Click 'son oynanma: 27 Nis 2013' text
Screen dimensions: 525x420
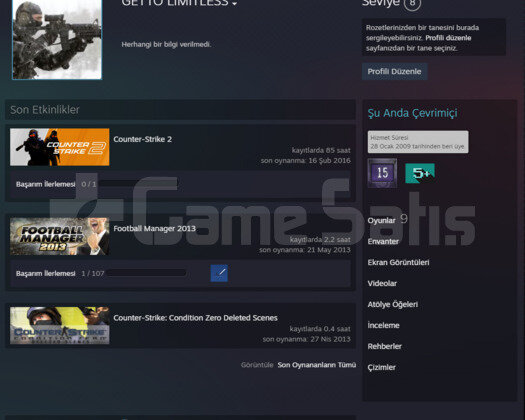coord(306,339)
